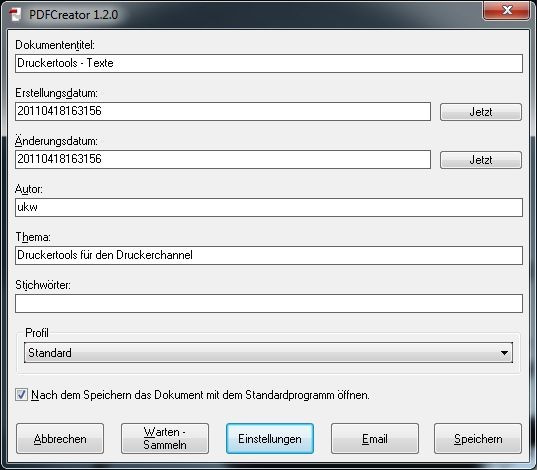
Task: Click the PDFCreator icon in title bar
Action: [x=15, y=14]
